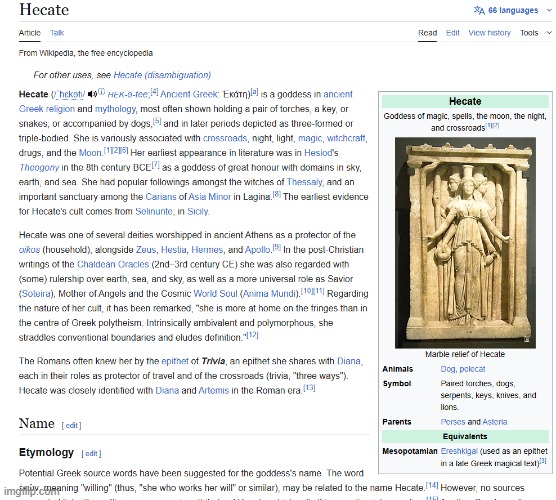The image size is (556, 500).
Task: Open the polecat link in the infobox
Action: [x=472, y=369]
